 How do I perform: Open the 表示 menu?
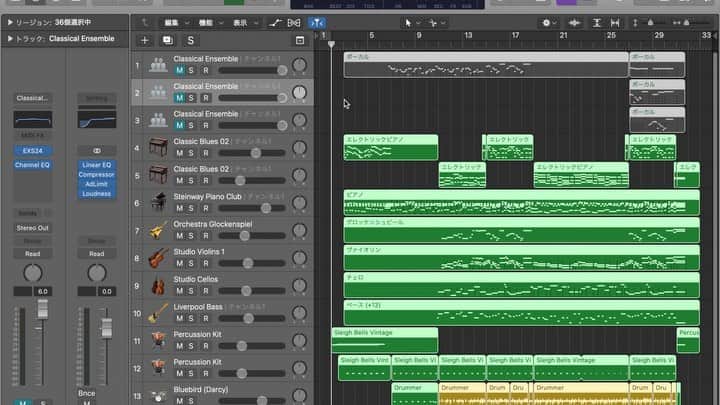pos(245,22)
